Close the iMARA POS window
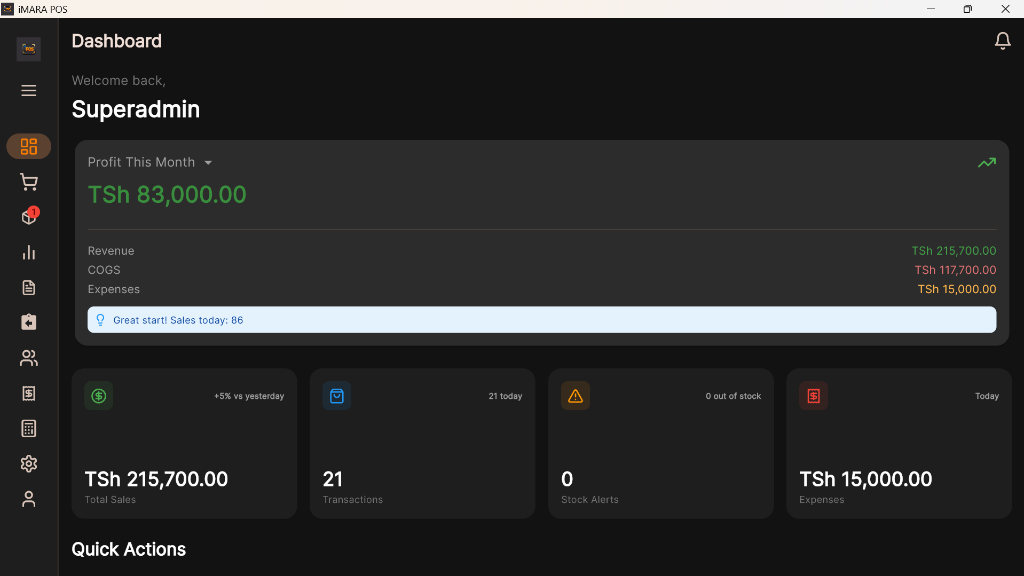 [x=1005, y=8]
